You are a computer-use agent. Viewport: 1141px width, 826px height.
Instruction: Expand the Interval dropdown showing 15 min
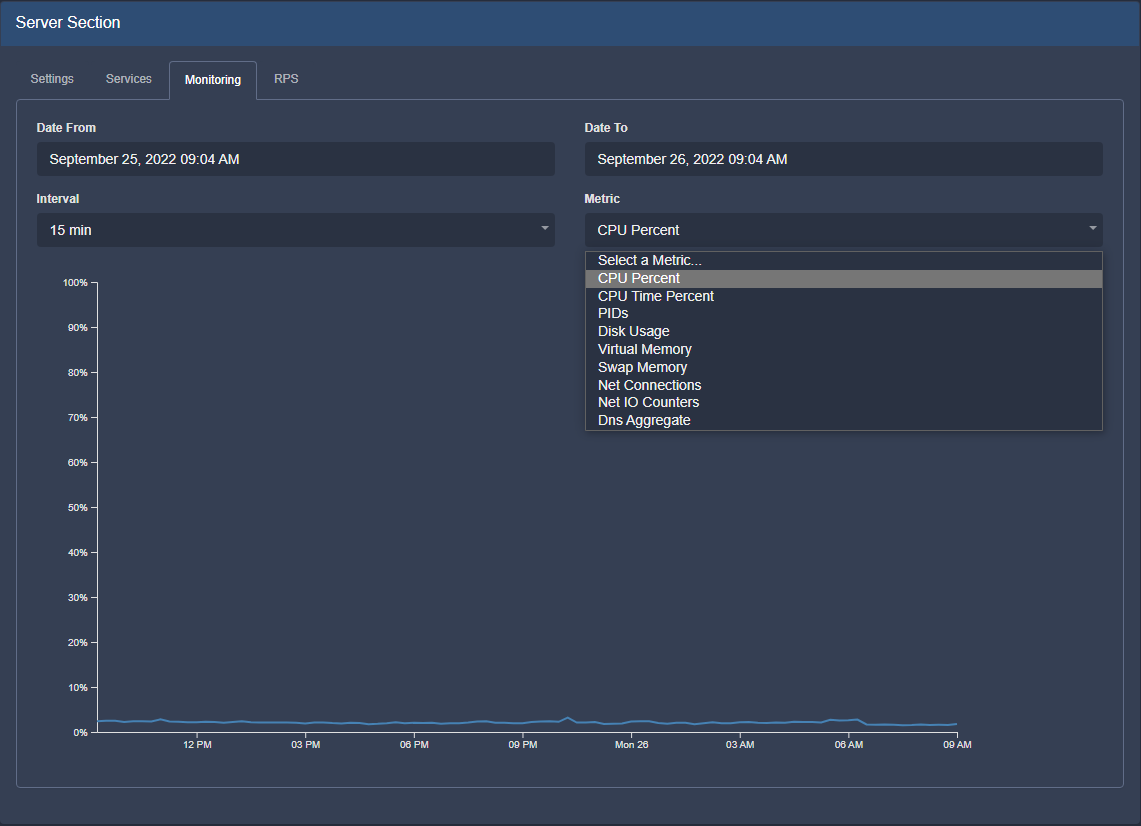click(295, 230)
